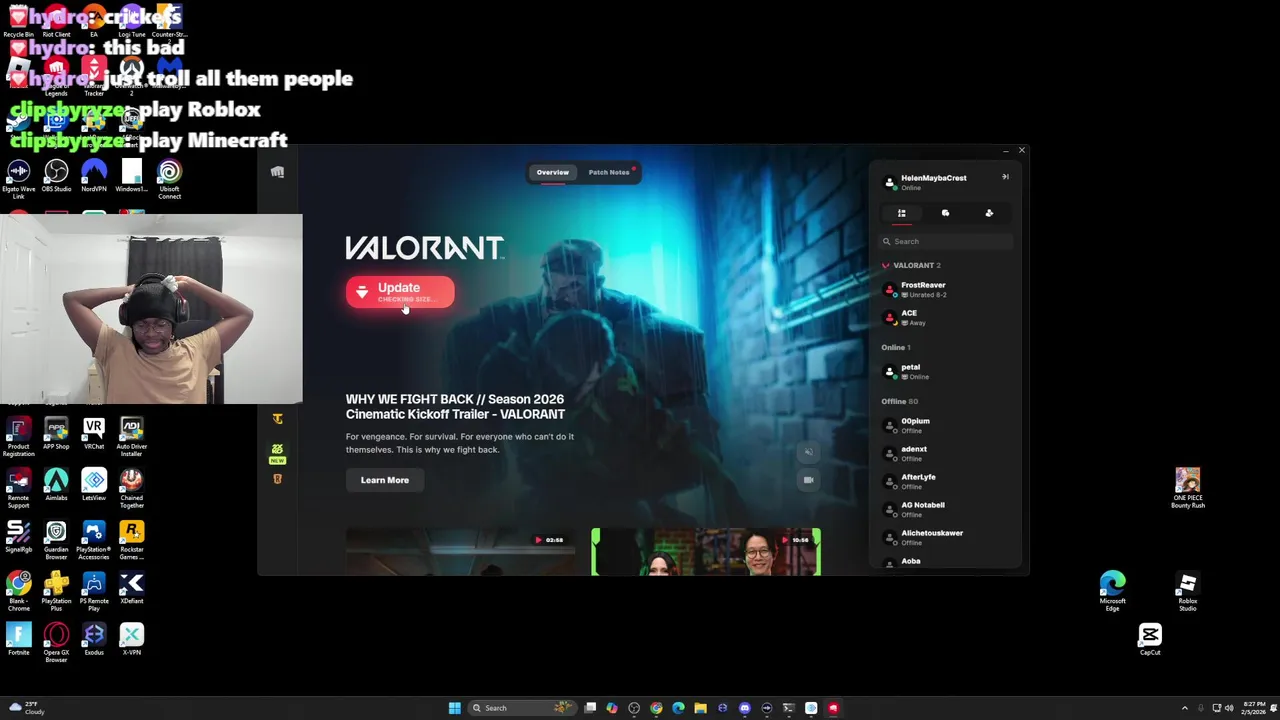Toggle the background video camera icon
Screen dimensions: 1280x720
[809, 480]
